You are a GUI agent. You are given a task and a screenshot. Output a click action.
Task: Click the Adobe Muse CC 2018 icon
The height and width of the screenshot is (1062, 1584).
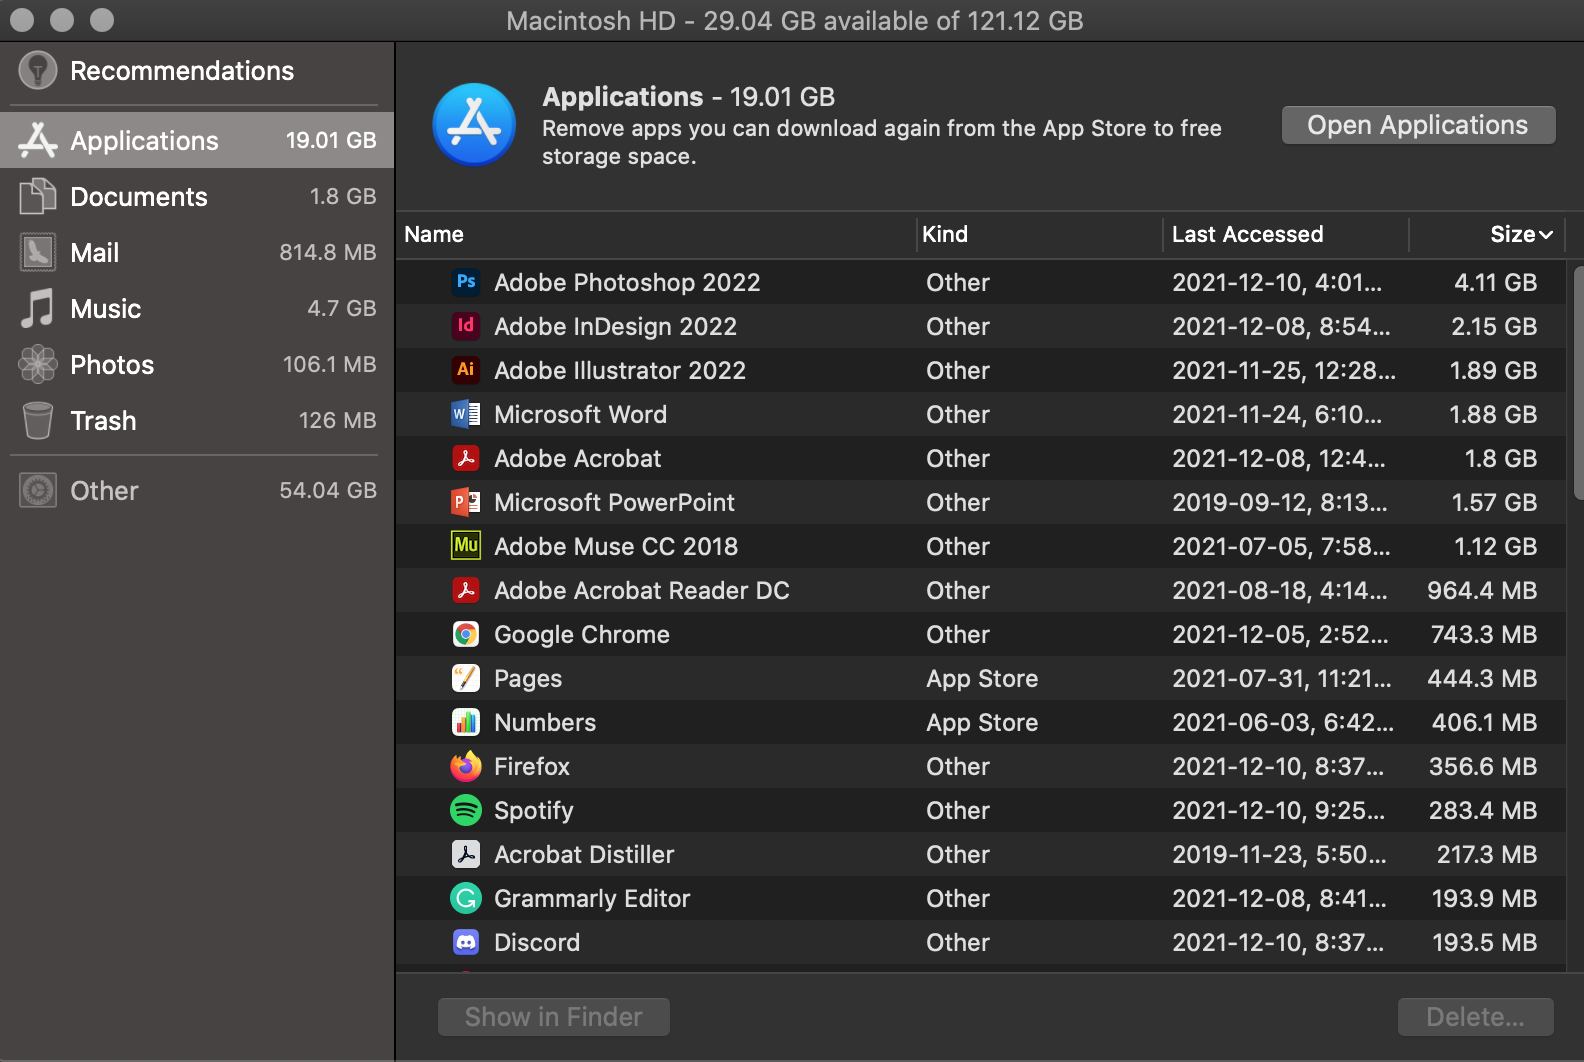(x=466, y=546)
